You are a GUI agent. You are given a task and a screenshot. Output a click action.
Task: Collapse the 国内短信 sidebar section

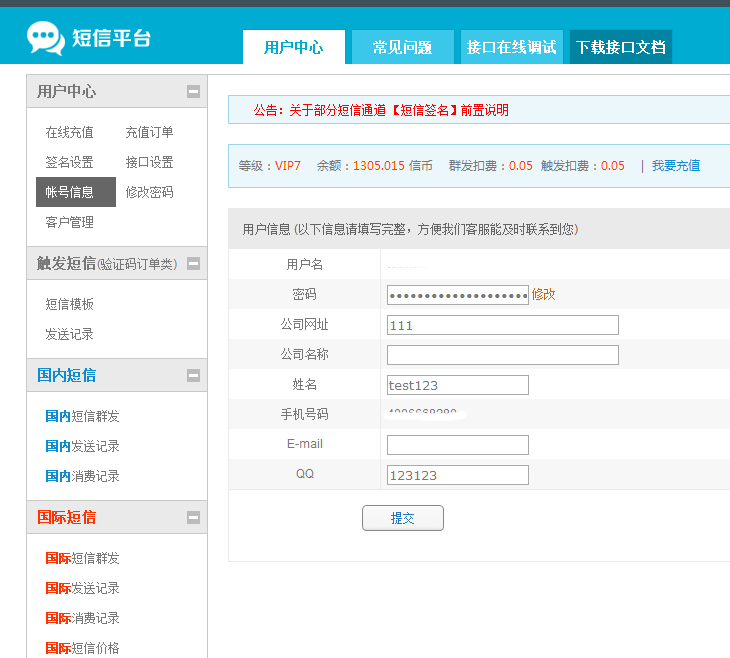[x=193, y=376]
